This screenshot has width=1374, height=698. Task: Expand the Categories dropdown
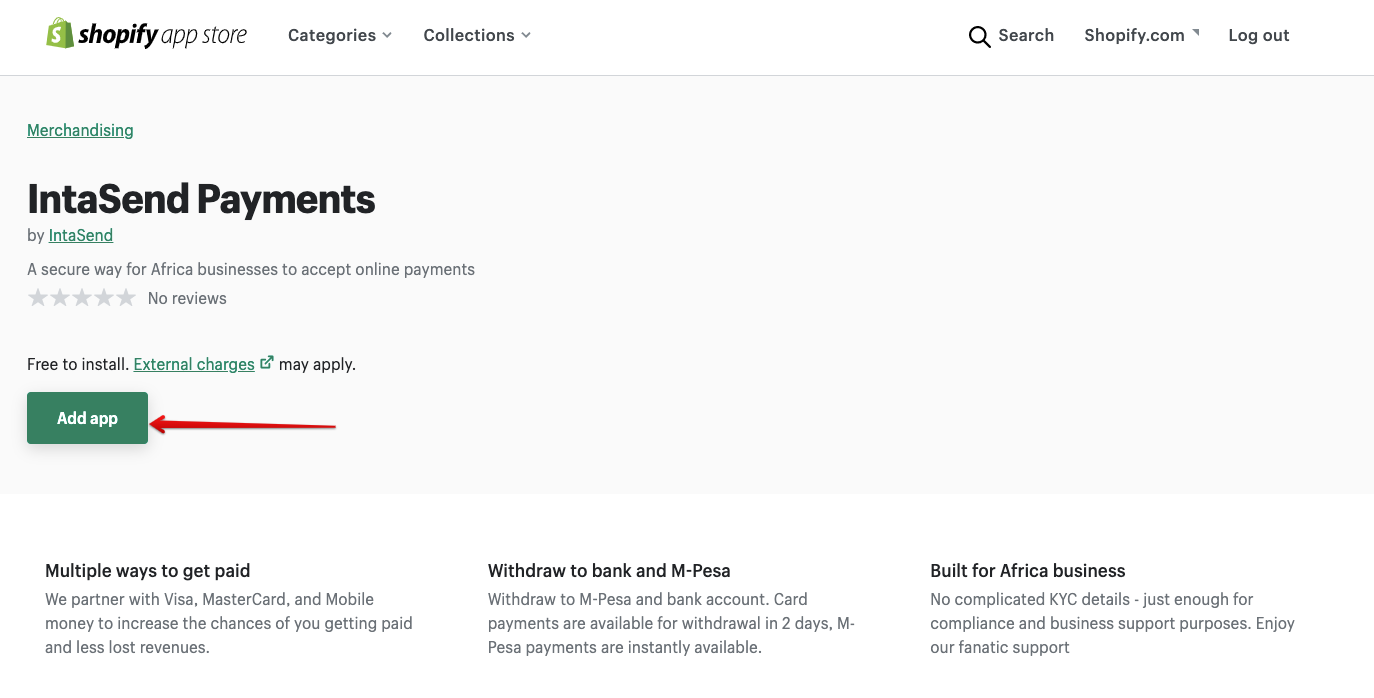point(340,35)
